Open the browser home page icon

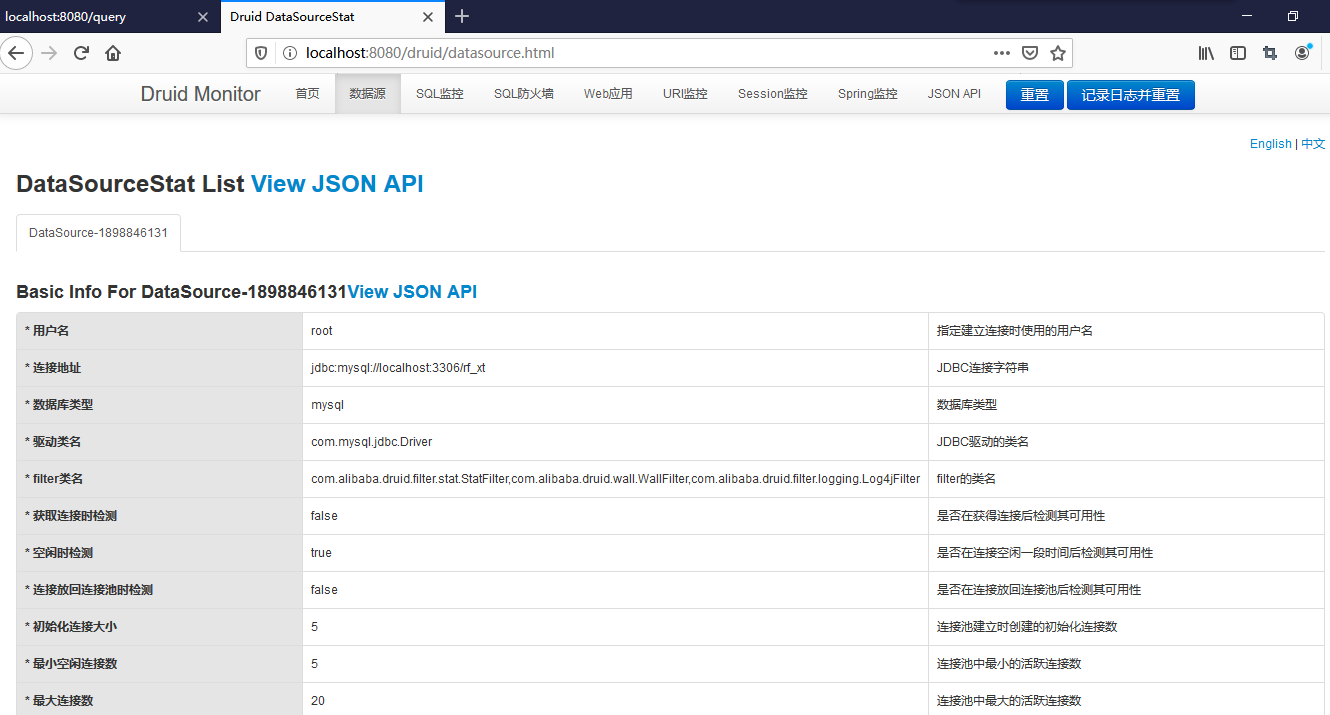(113, 53)
